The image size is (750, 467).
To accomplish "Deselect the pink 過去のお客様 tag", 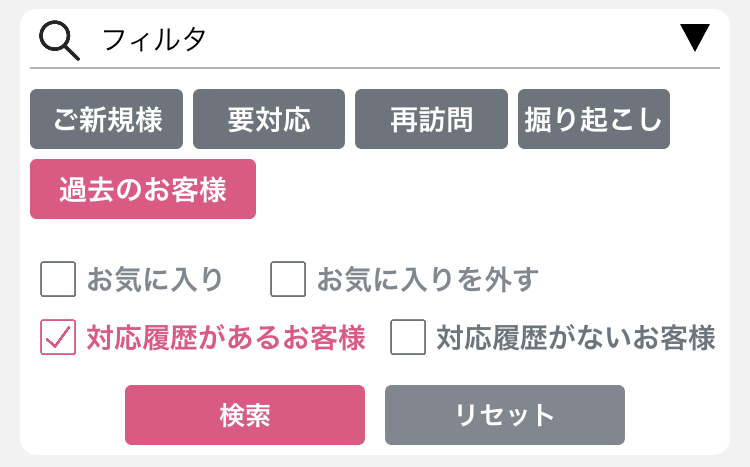I will coord(143,189).
